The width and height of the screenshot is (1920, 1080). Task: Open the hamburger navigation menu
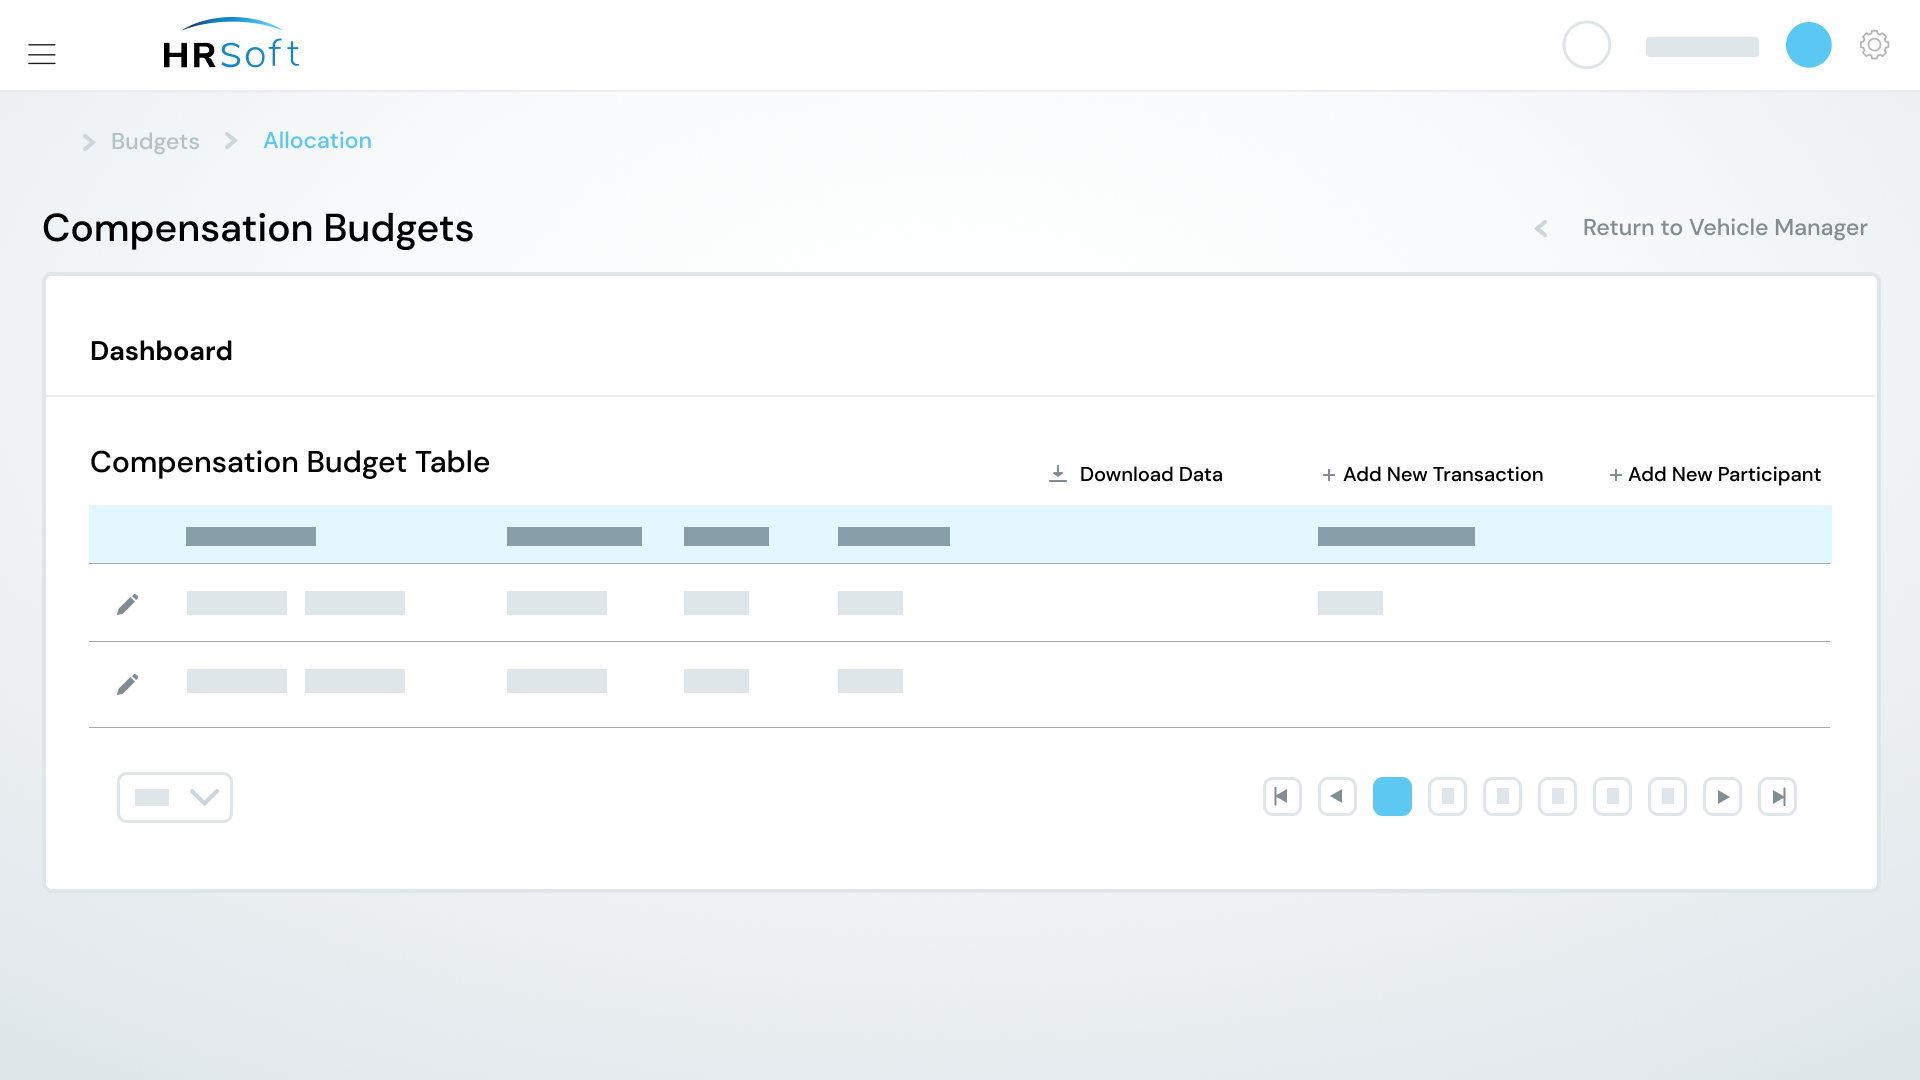(42, 54)
